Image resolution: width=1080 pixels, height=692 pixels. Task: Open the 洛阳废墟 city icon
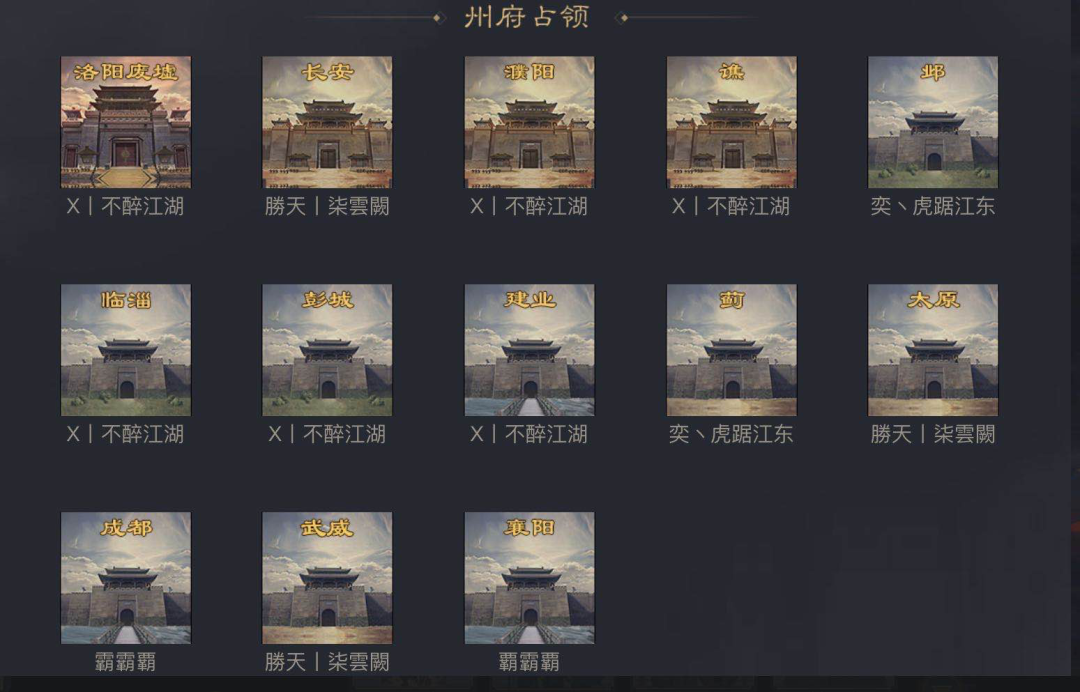(126, 122)
